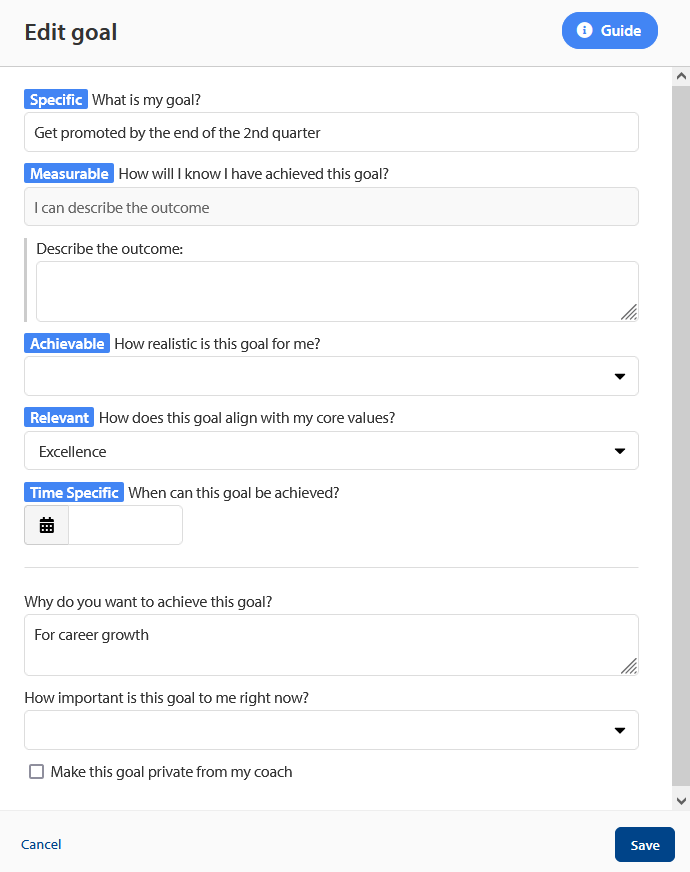Viewport: 690px width, 872px height.
Task: Click the scrollbar down arrow
Action: pos(681,801)
